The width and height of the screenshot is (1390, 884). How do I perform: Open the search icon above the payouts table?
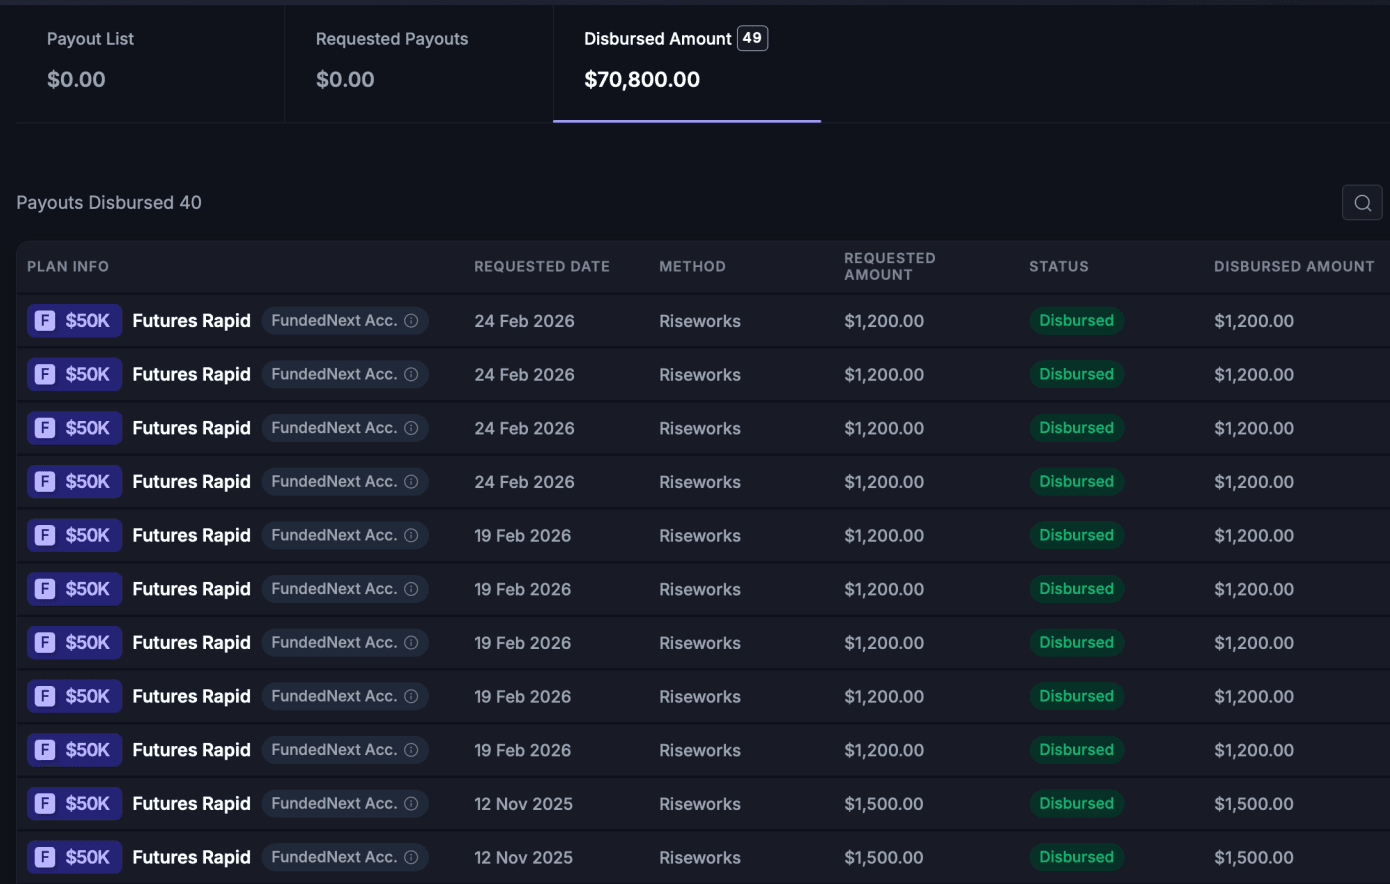[x=1362, y=203]
